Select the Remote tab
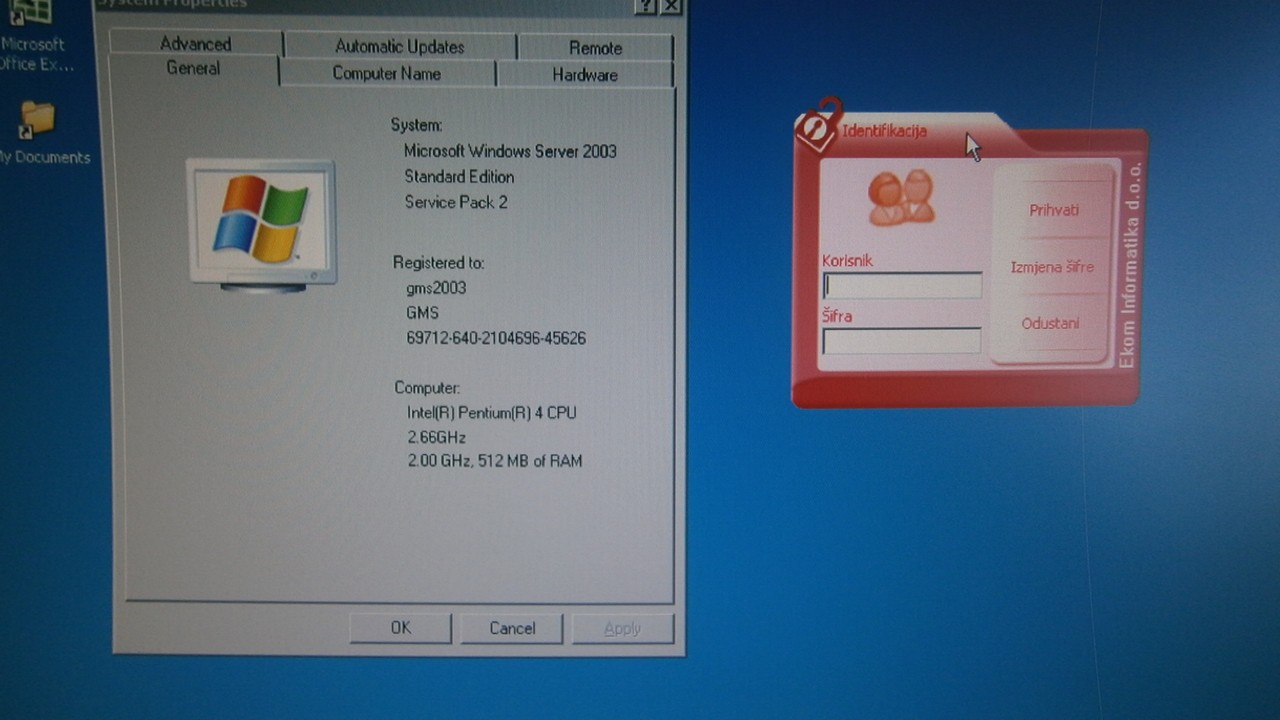The width and height of the screenshot is (1280, 720). [595, 47]
